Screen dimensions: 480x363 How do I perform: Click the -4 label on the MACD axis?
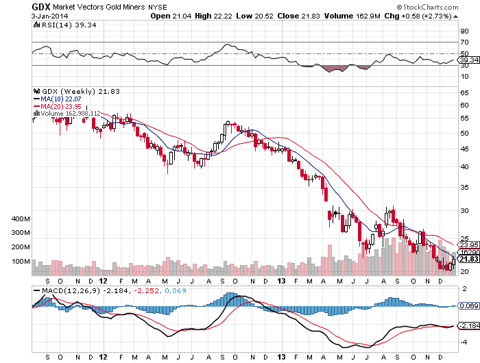tap(464, 342)
